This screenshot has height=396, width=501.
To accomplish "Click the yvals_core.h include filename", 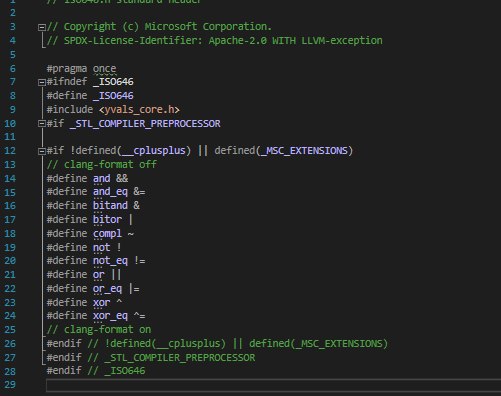I will 139,110.
